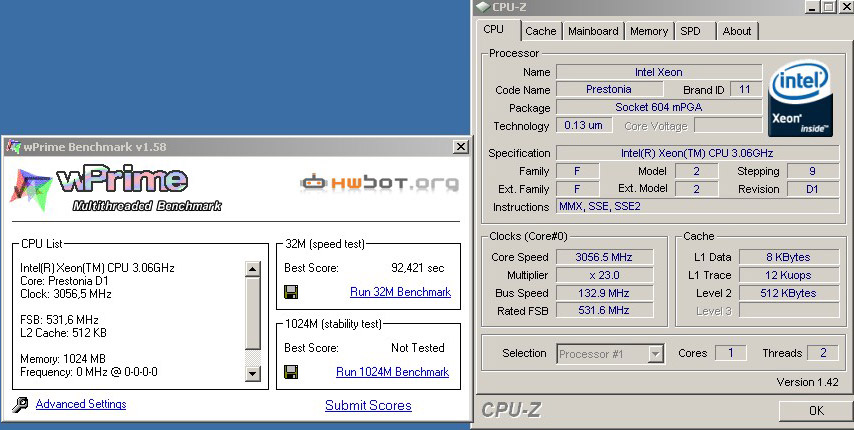This screenshot has height=430, width=854.
Task: Click the floppy save icon under 32M test
Action: (x=291, y=292)
